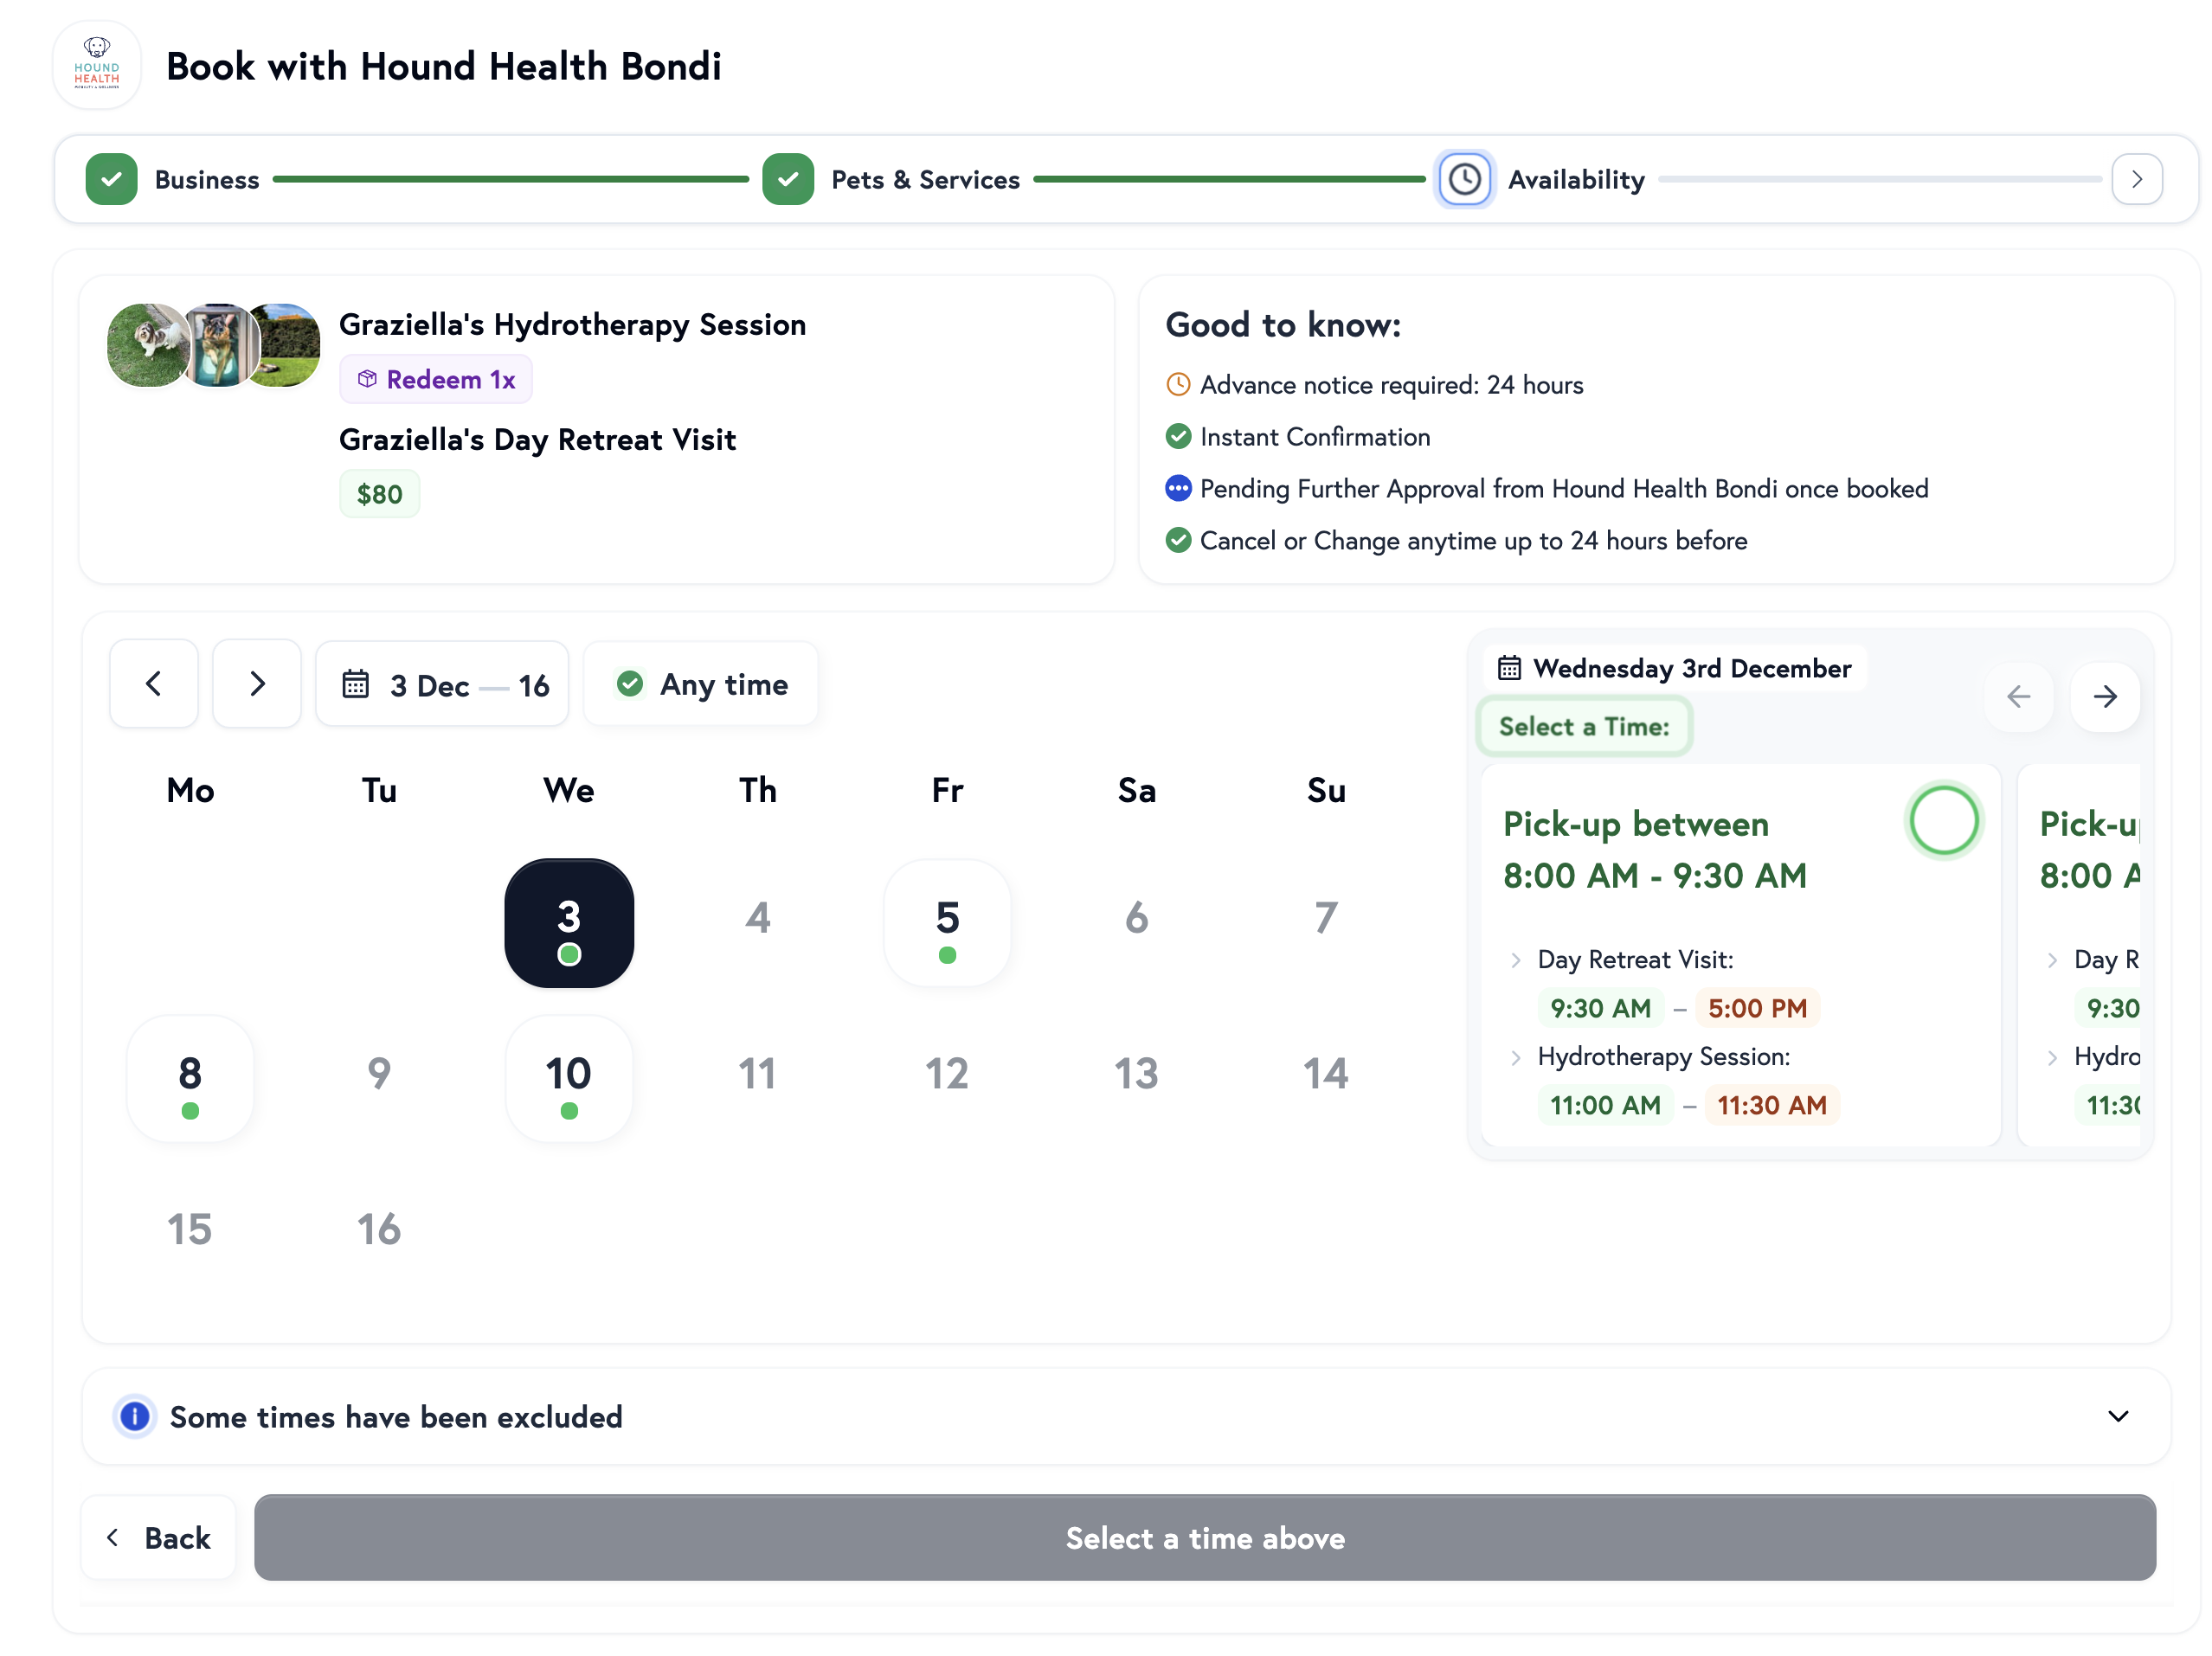The image size is (2212, 1656).
Task: Click the progress bar next chevron
Action: 2136,180
